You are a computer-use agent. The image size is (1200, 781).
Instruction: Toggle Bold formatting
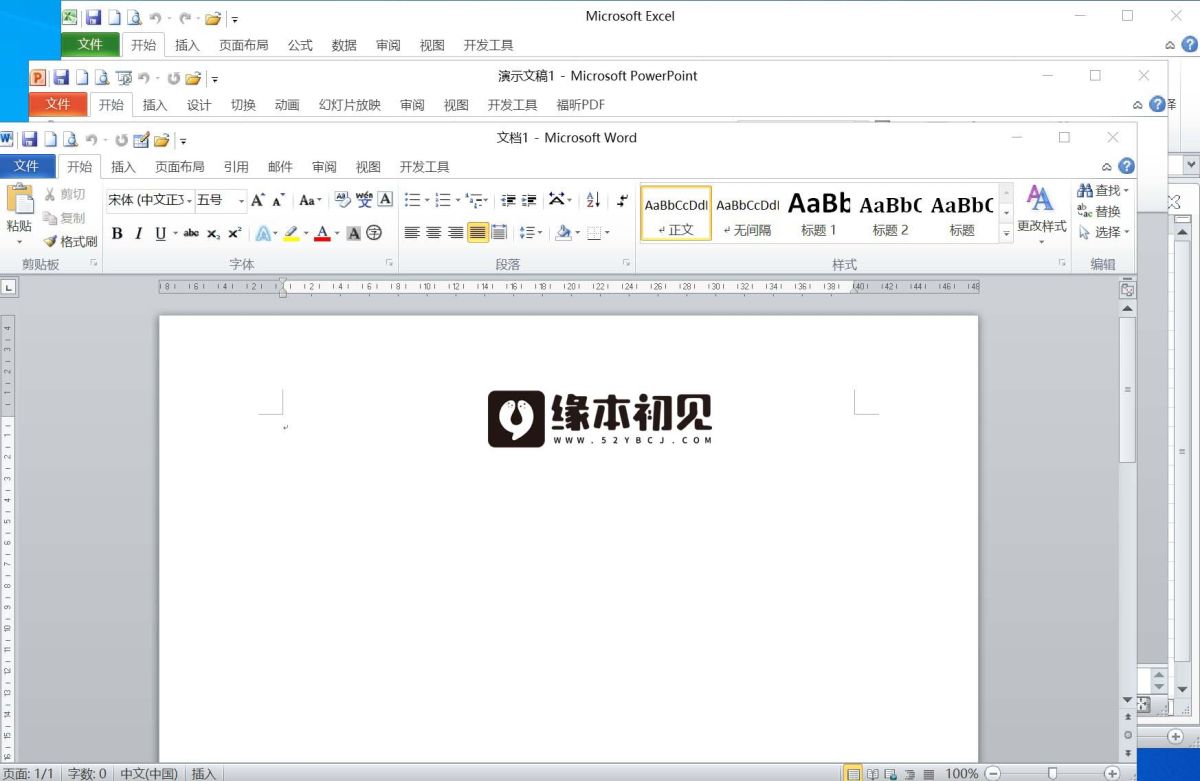(117, 233)
